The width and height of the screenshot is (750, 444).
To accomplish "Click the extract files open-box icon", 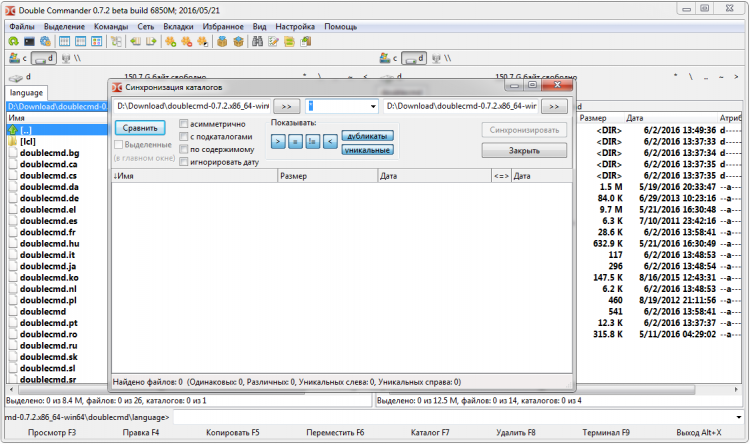I will (238, 42).
